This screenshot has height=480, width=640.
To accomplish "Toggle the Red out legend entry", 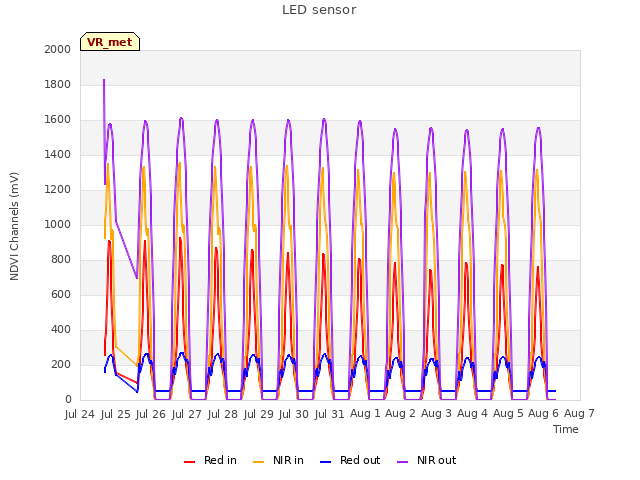I will (350, 460).
